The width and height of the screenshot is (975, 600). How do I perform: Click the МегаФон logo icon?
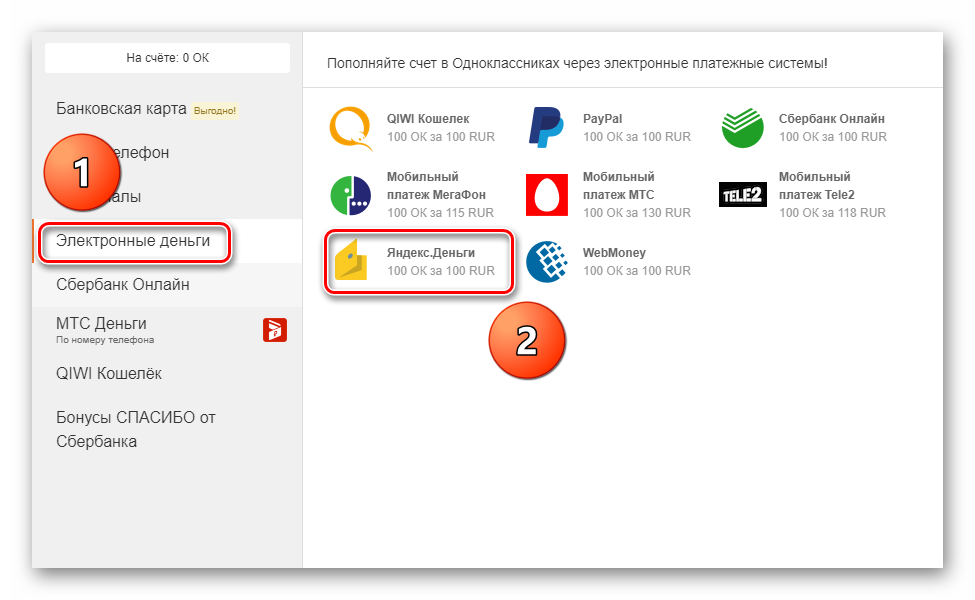coord(351,195)
